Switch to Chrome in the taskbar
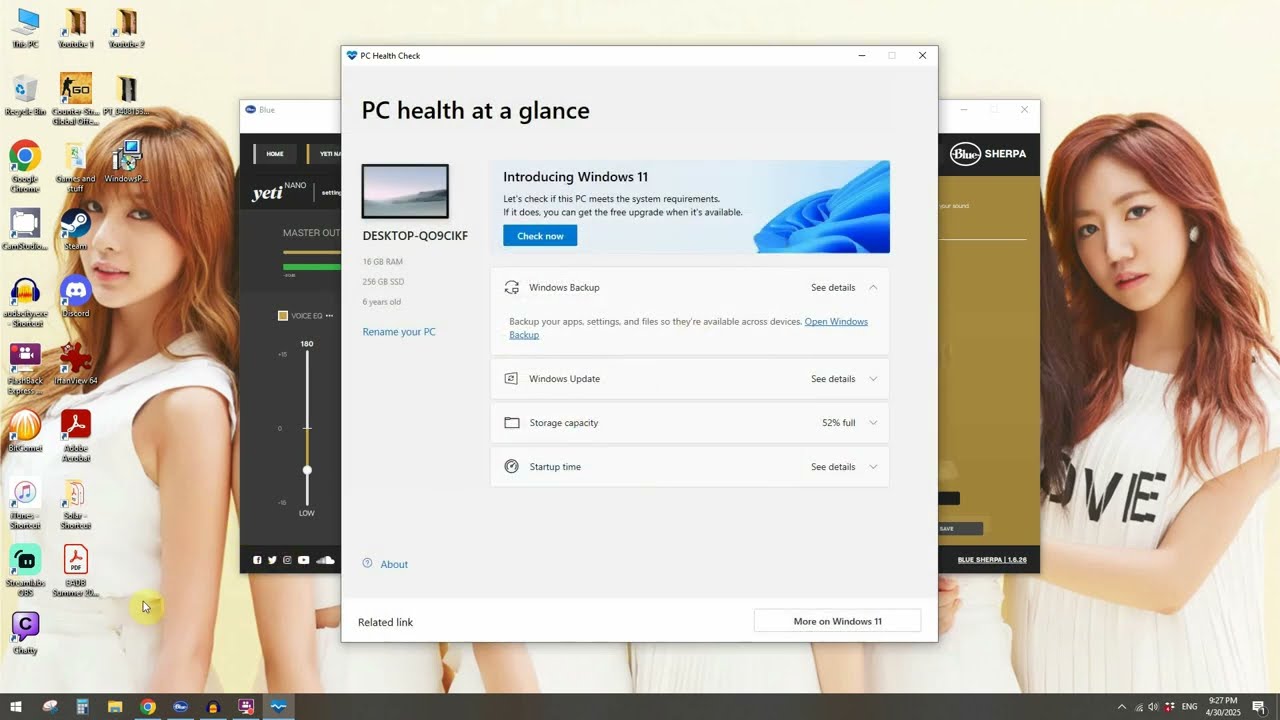The width and height of the screenshot is (1280, 720). pyautogui.click(x=148, y=707)
